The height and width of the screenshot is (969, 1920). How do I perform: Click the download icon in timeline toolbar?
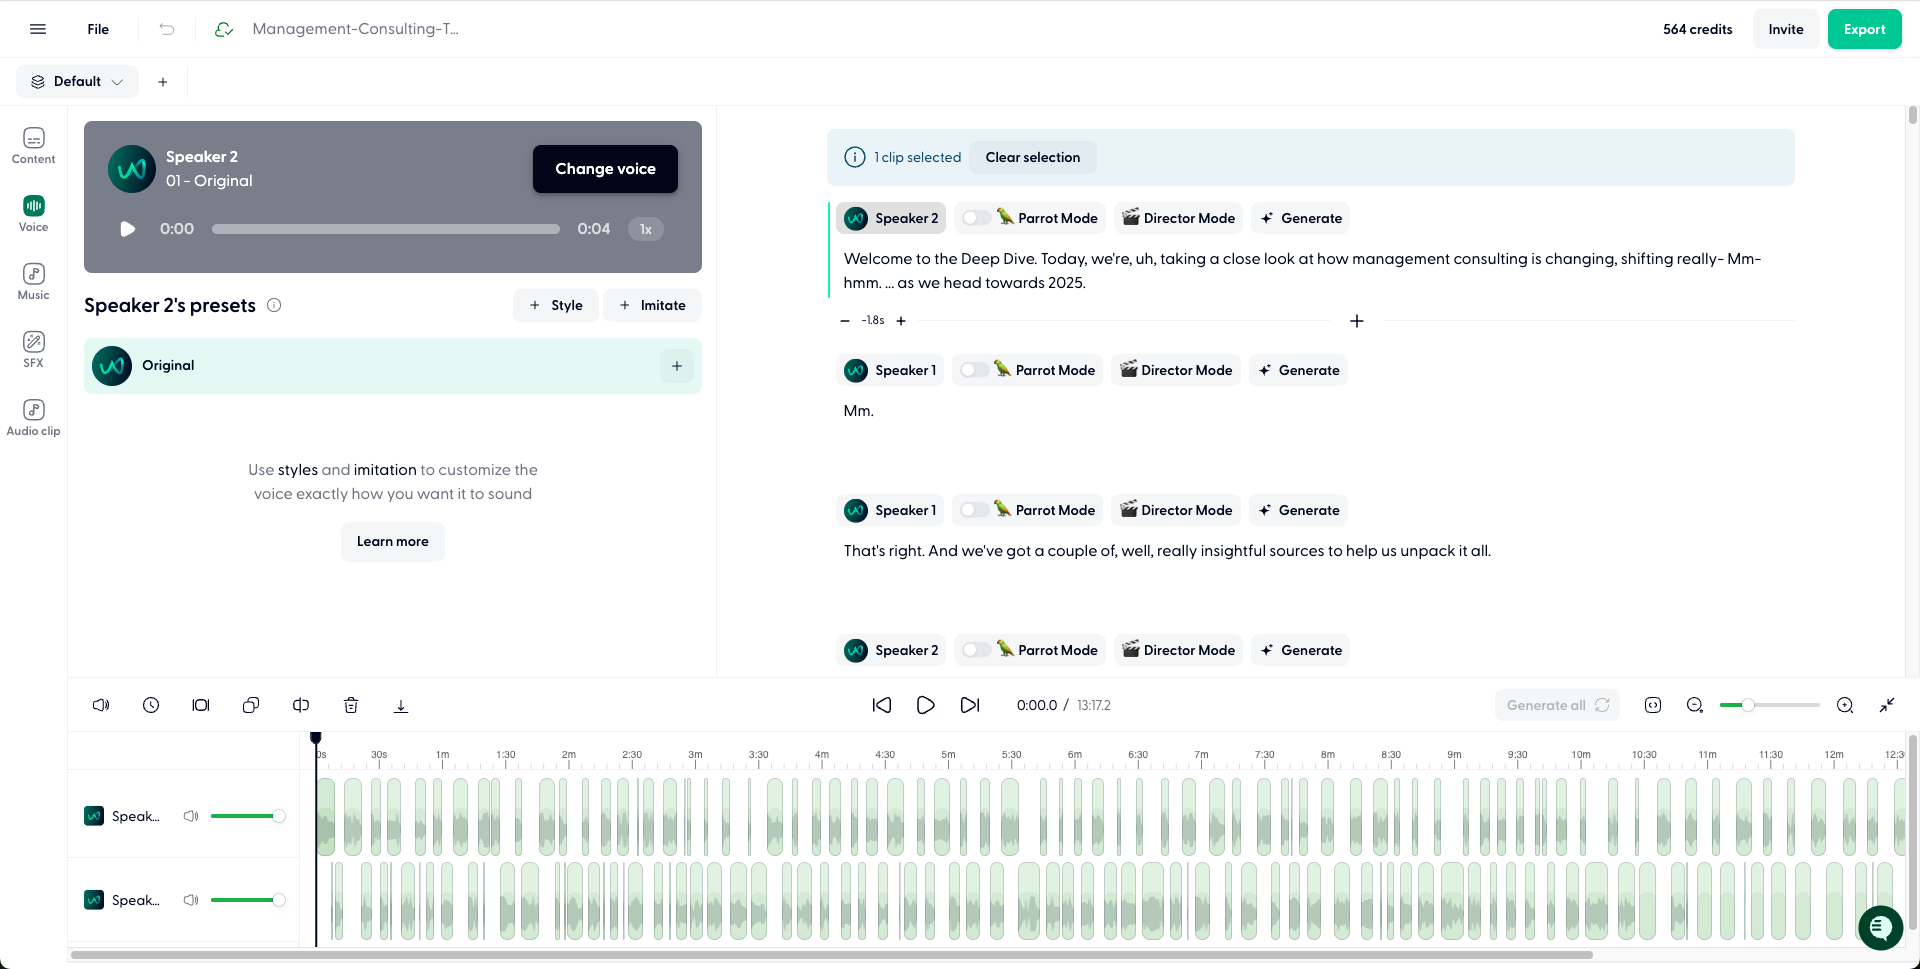(401, 705)
